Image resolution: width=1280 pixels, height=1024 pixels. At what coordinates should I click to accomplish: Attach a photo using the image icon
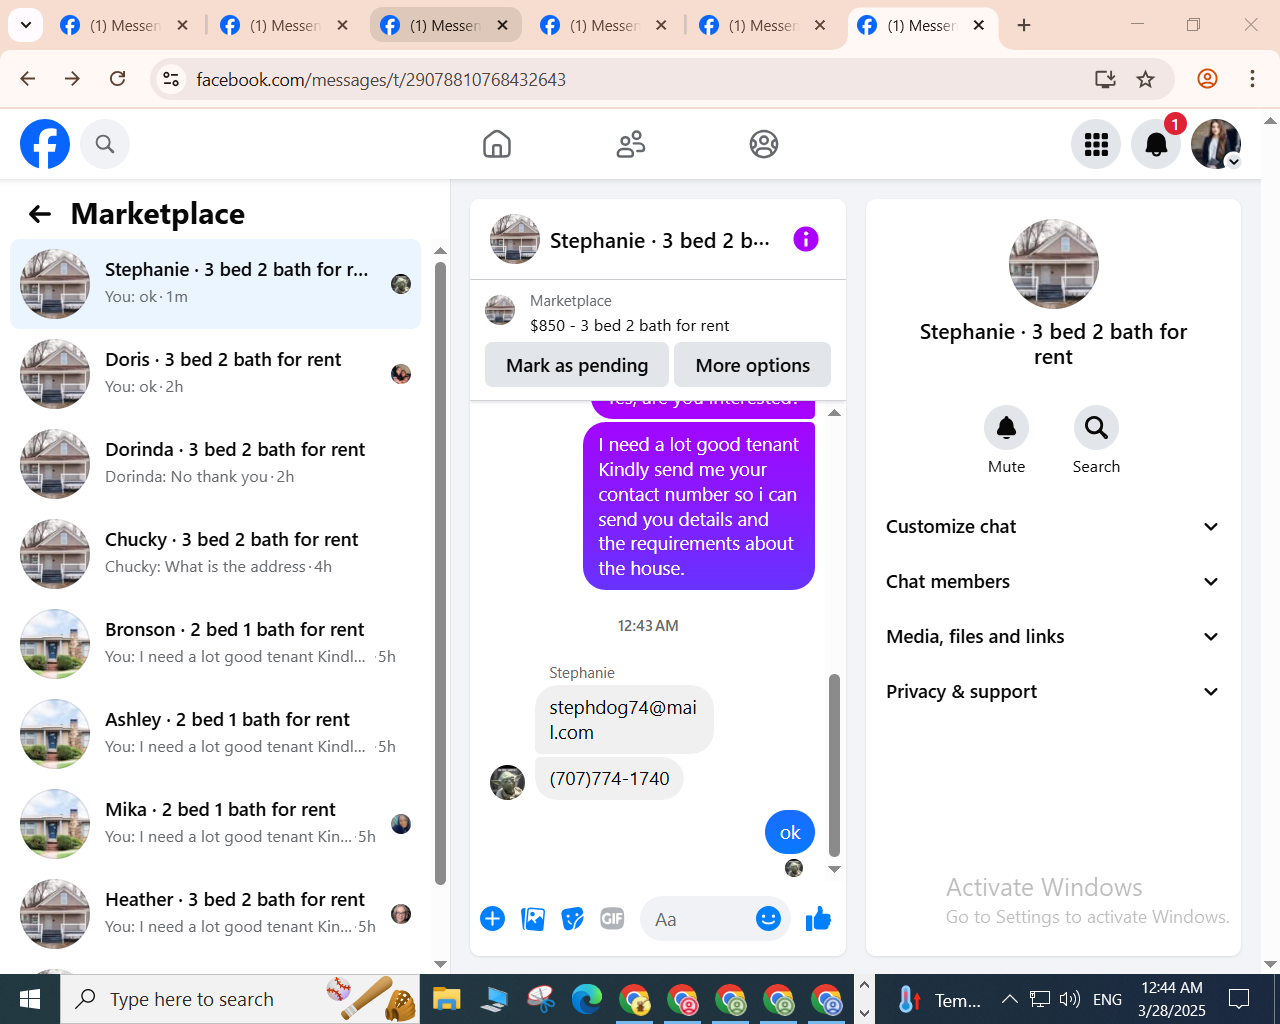click(533, 918)
